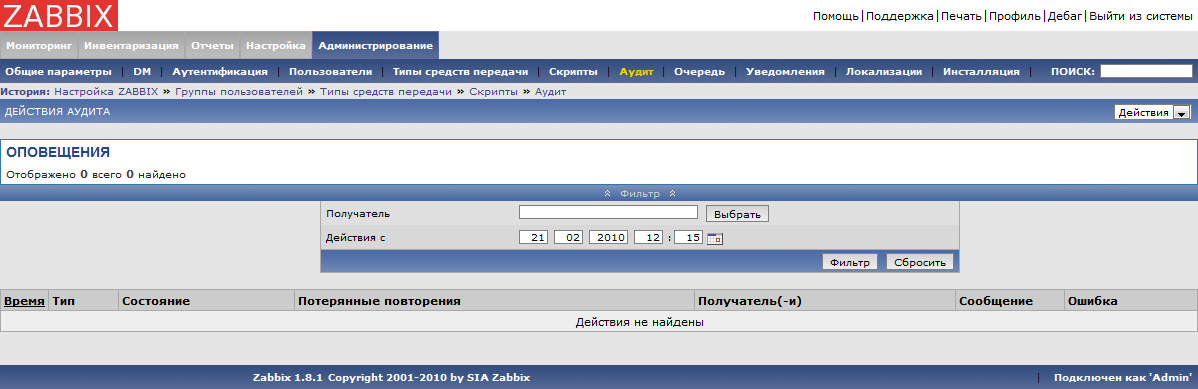
Task: Click the ПОИСК search field
Action: (1146, 71)
